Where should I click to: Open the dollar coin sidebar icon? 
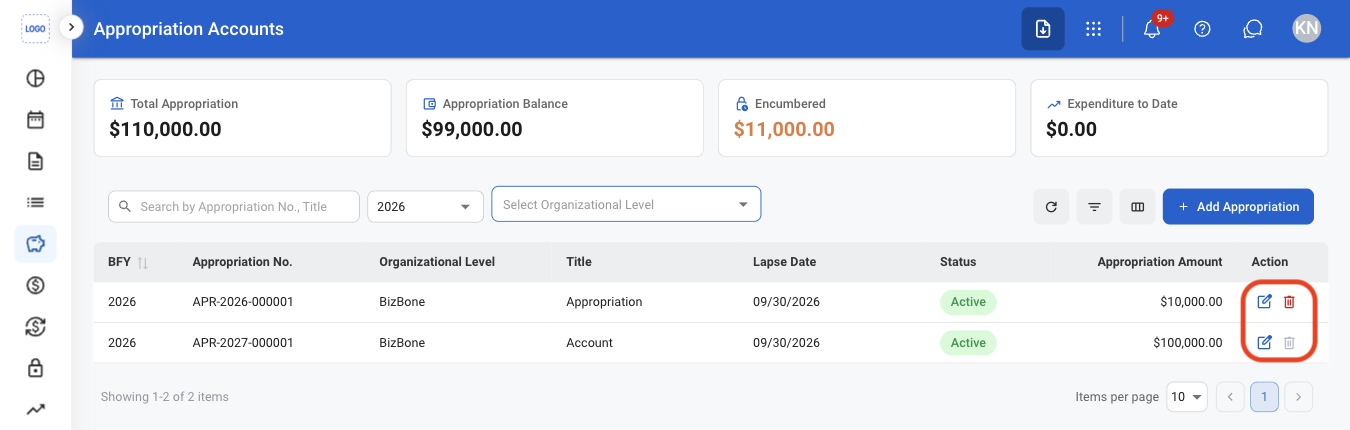tap(35, 285)
